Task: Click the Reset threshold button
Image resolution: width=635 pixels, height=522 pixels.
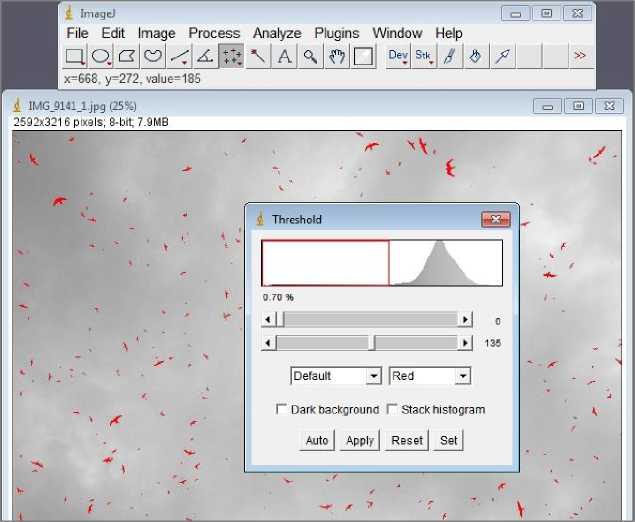Action: [407, 440]
